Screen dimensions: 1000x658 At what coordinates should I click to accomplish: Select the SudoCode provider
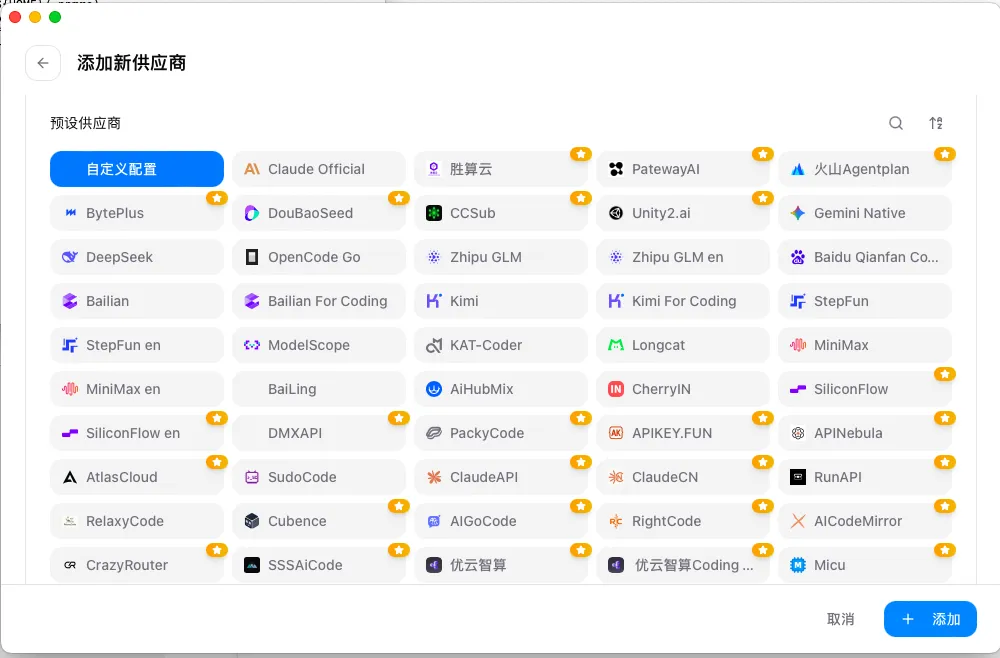[319, 477]
